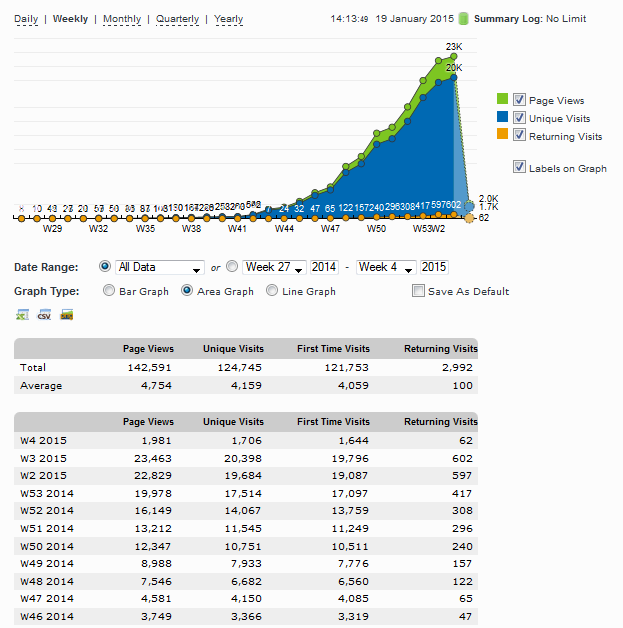
Task: Click the returning visits value 417
Action: coord(462,493)
